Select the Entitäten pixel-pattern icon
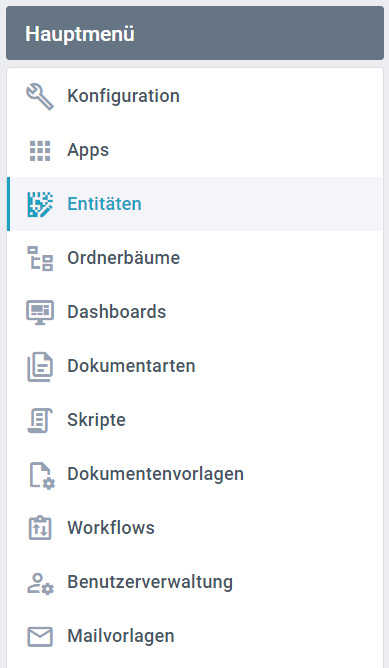This screenshot has height=668, width=389. click(40, 204)
